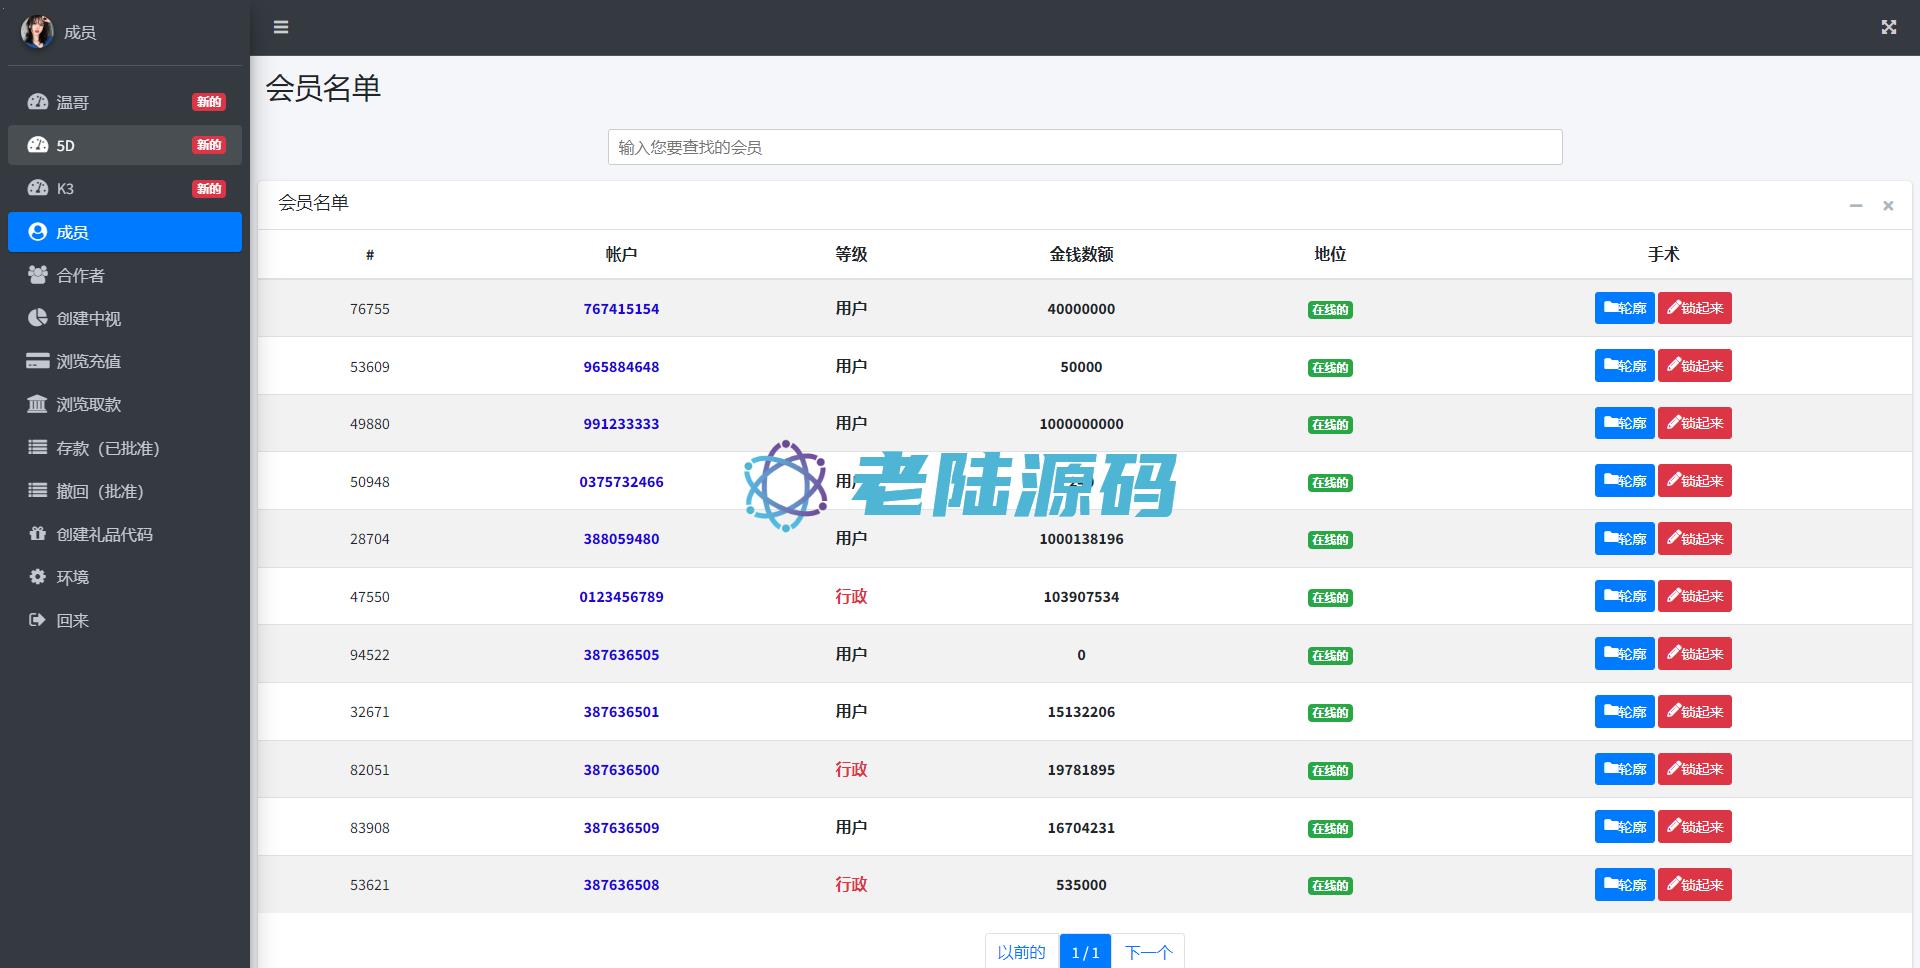This screenshot has width=1920, height=968.
Task: Go to next page with 下一个
Action: click(x=1148, y=952)
